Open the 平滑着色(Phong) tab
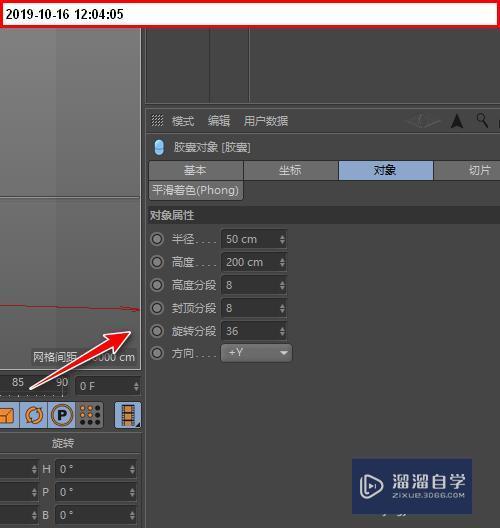This screenshot has height=528, width=500. (196, 191)
